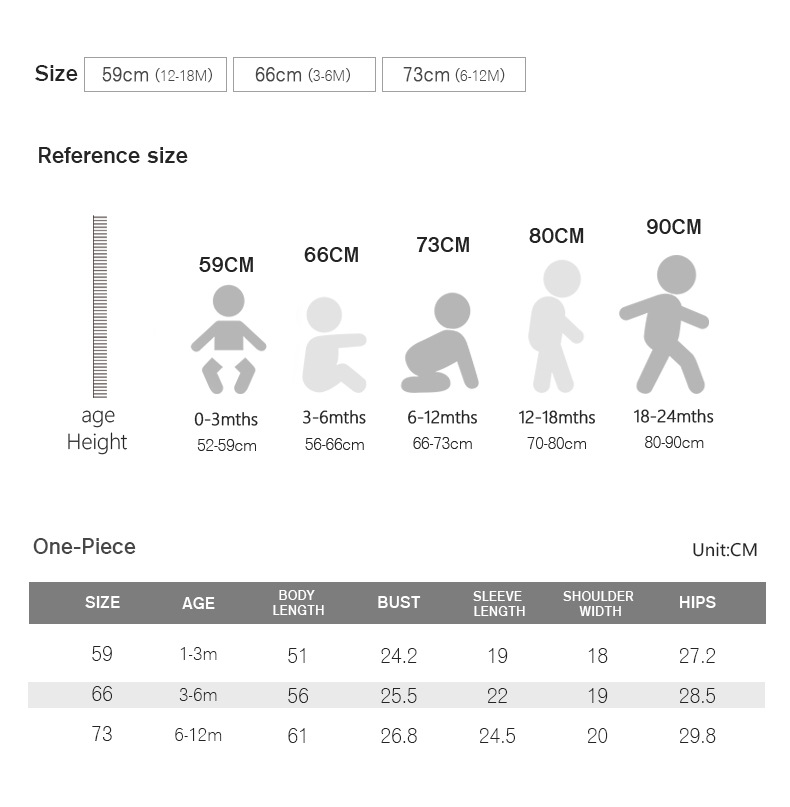This screenshot has width=790, height=807.
Task: Click the One-Piece table heading
Action: [84, 547]
